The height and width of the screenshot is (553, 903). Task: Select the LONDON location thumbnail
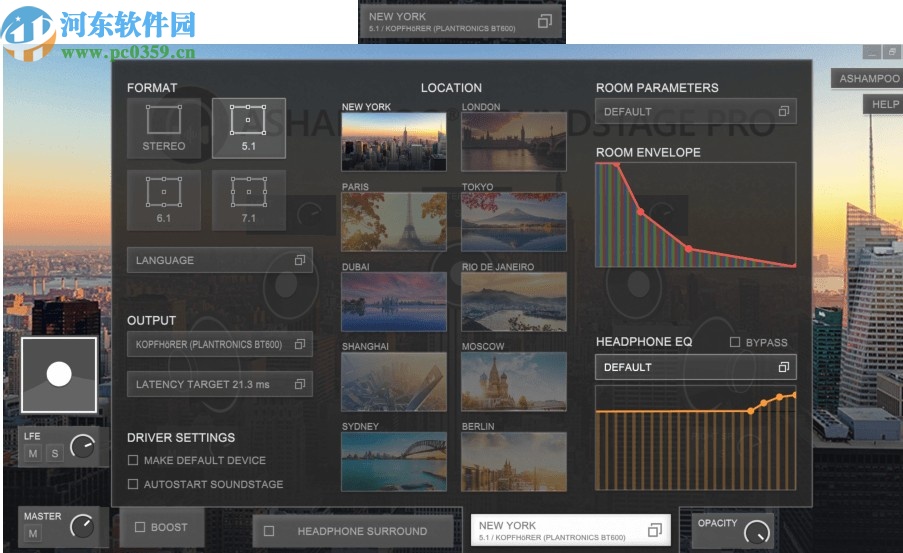point(514,142)
